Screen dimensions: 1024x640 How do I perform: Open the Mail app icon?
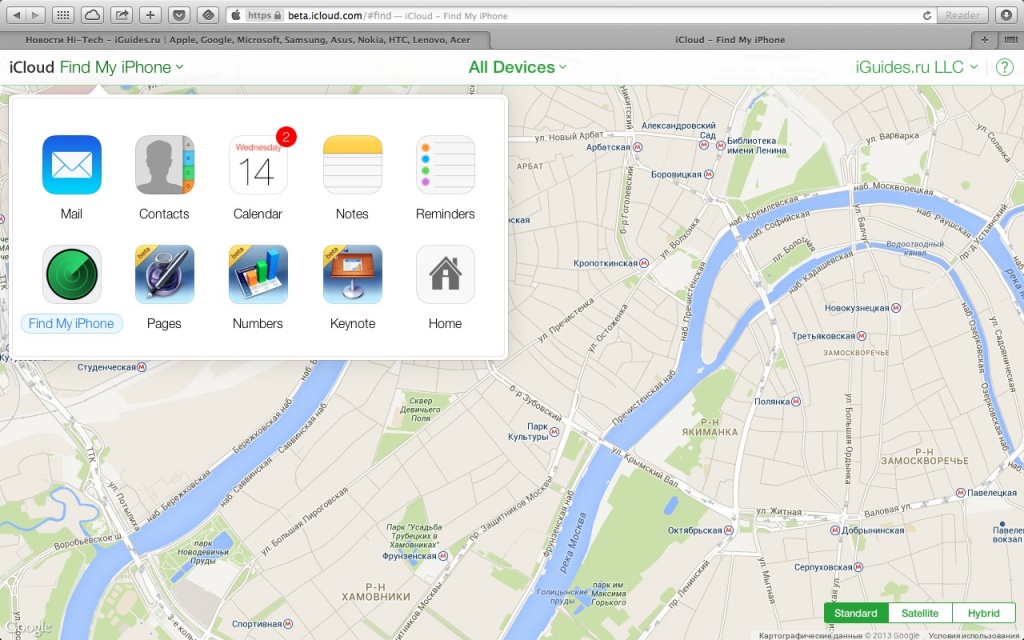coord(71,165)
